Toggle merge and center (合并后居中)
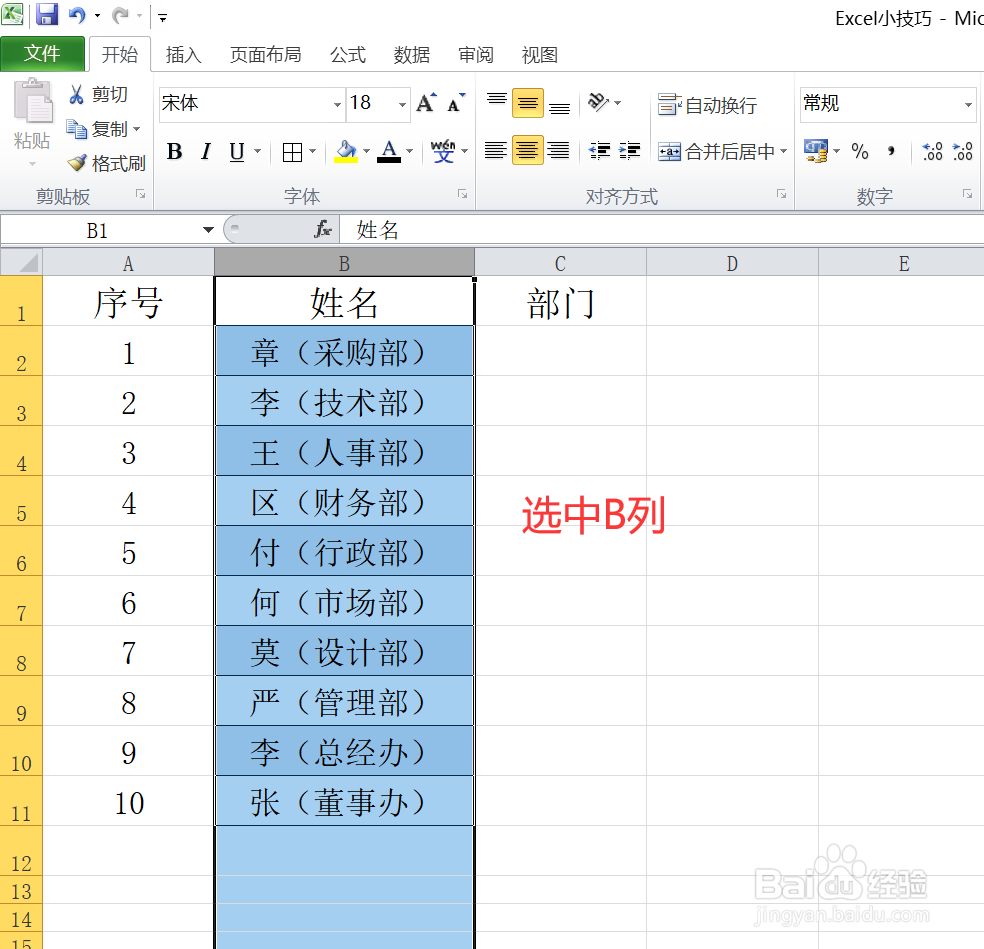Screen dimensions: 984x949 point(713,151)
